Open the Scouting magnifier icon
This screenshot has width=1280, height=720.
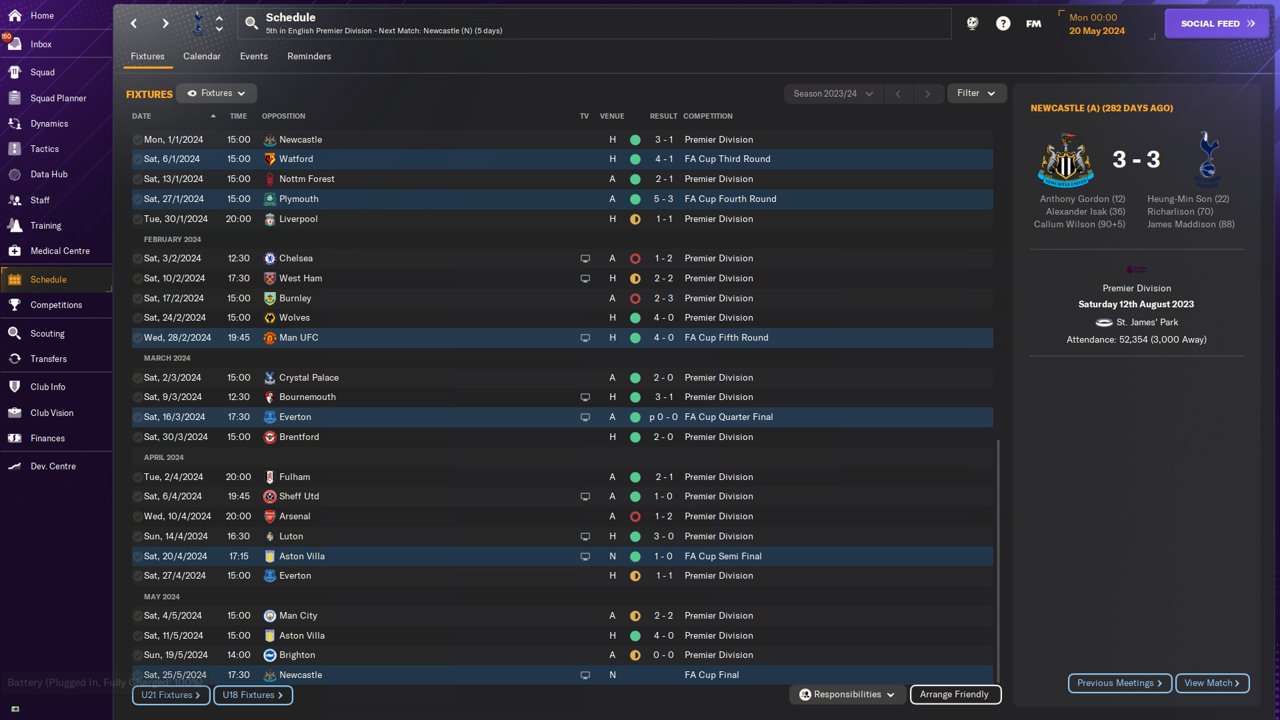tap(14, 333)
